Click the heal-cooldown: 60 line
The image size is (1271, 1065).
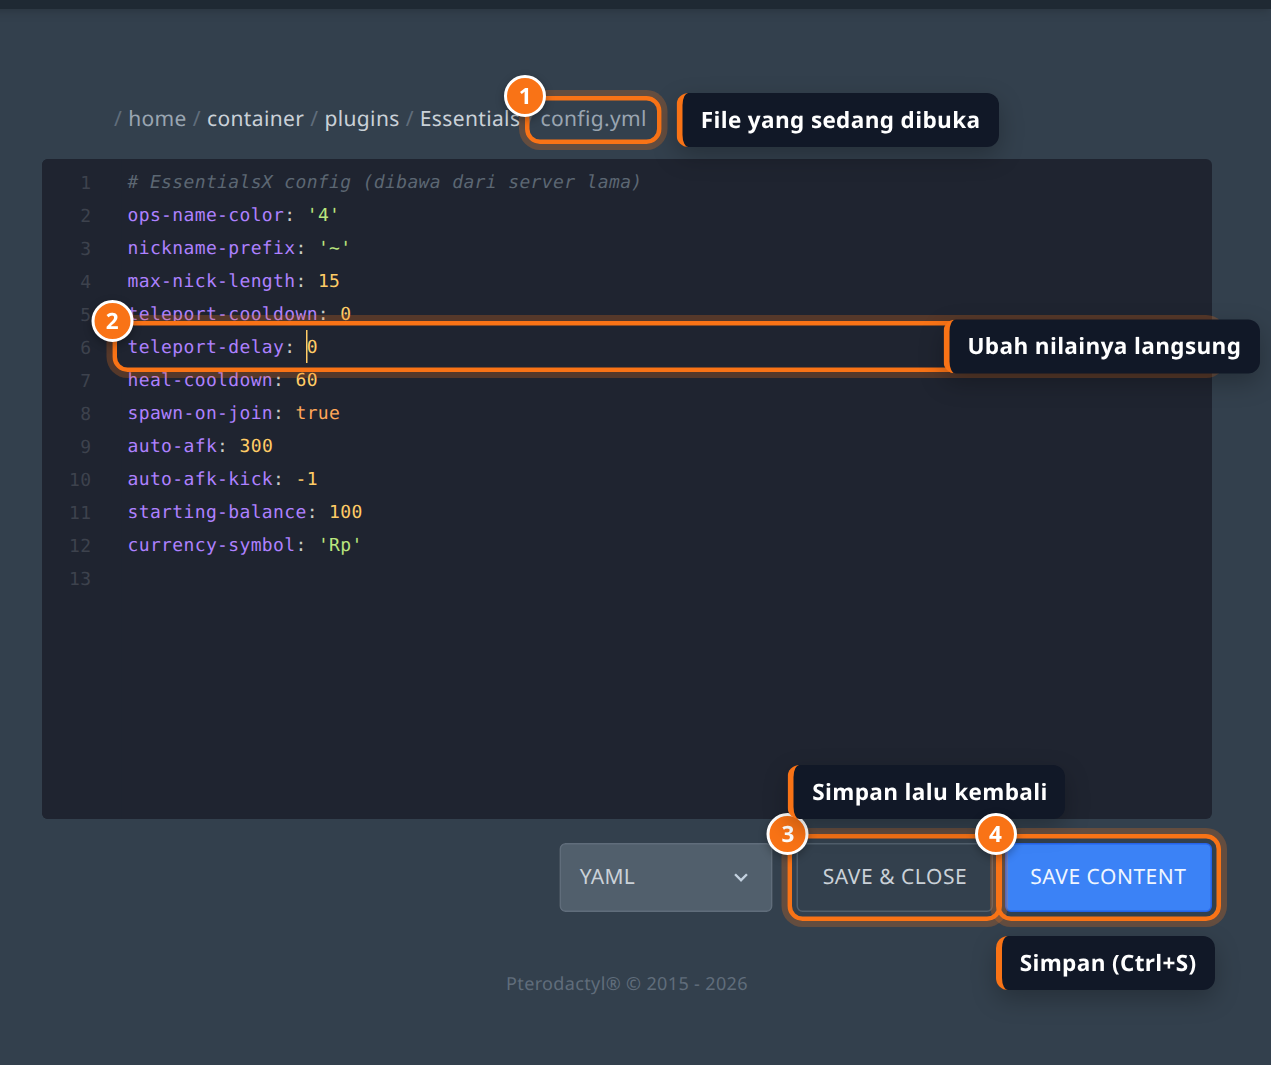tap(222, 380)
